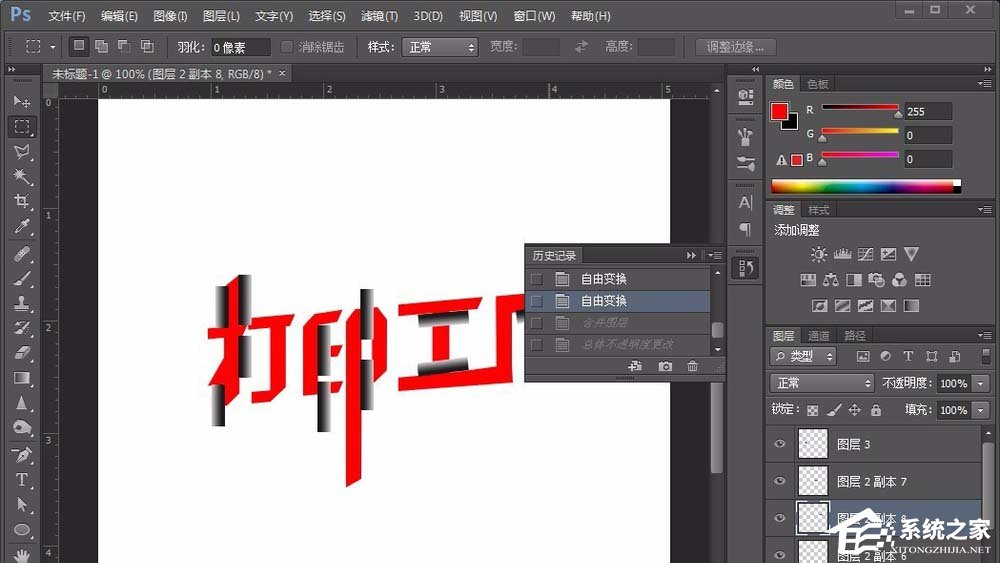Image resolution: width=1000 pixels, height=563 pixels.
Task: Click the first 自由变换 history state
Action: (604, 279)
